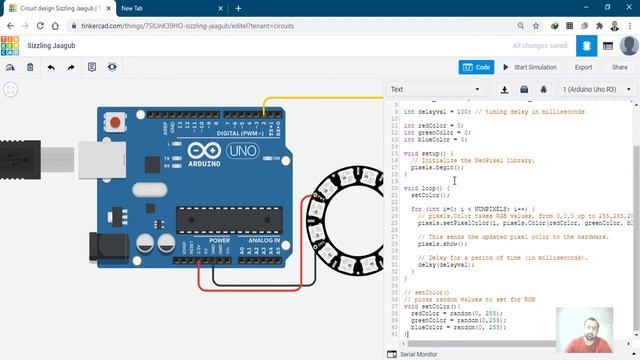The width and height of the screenshot is (640, 360).
Task: Open the user profile avatar
Action: (629, 46)
